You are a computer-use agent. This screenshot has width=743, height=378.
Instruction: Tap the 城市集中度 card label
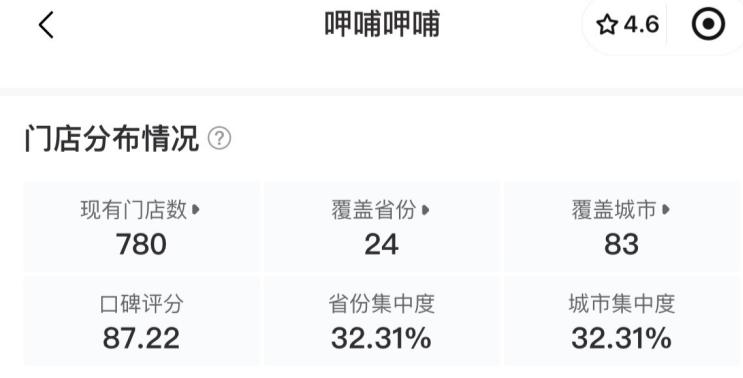pos(622,304)
